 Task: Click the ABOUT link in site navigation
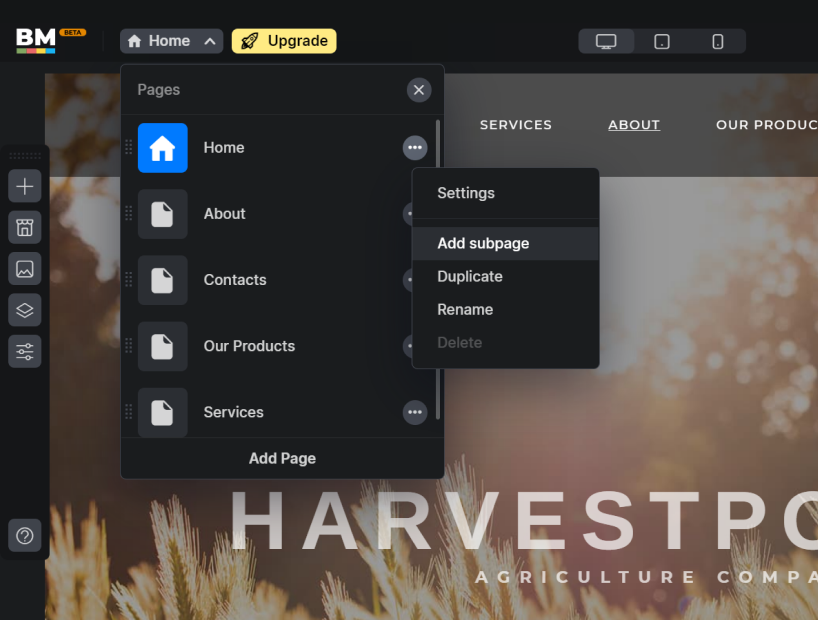tap(634, 125)
